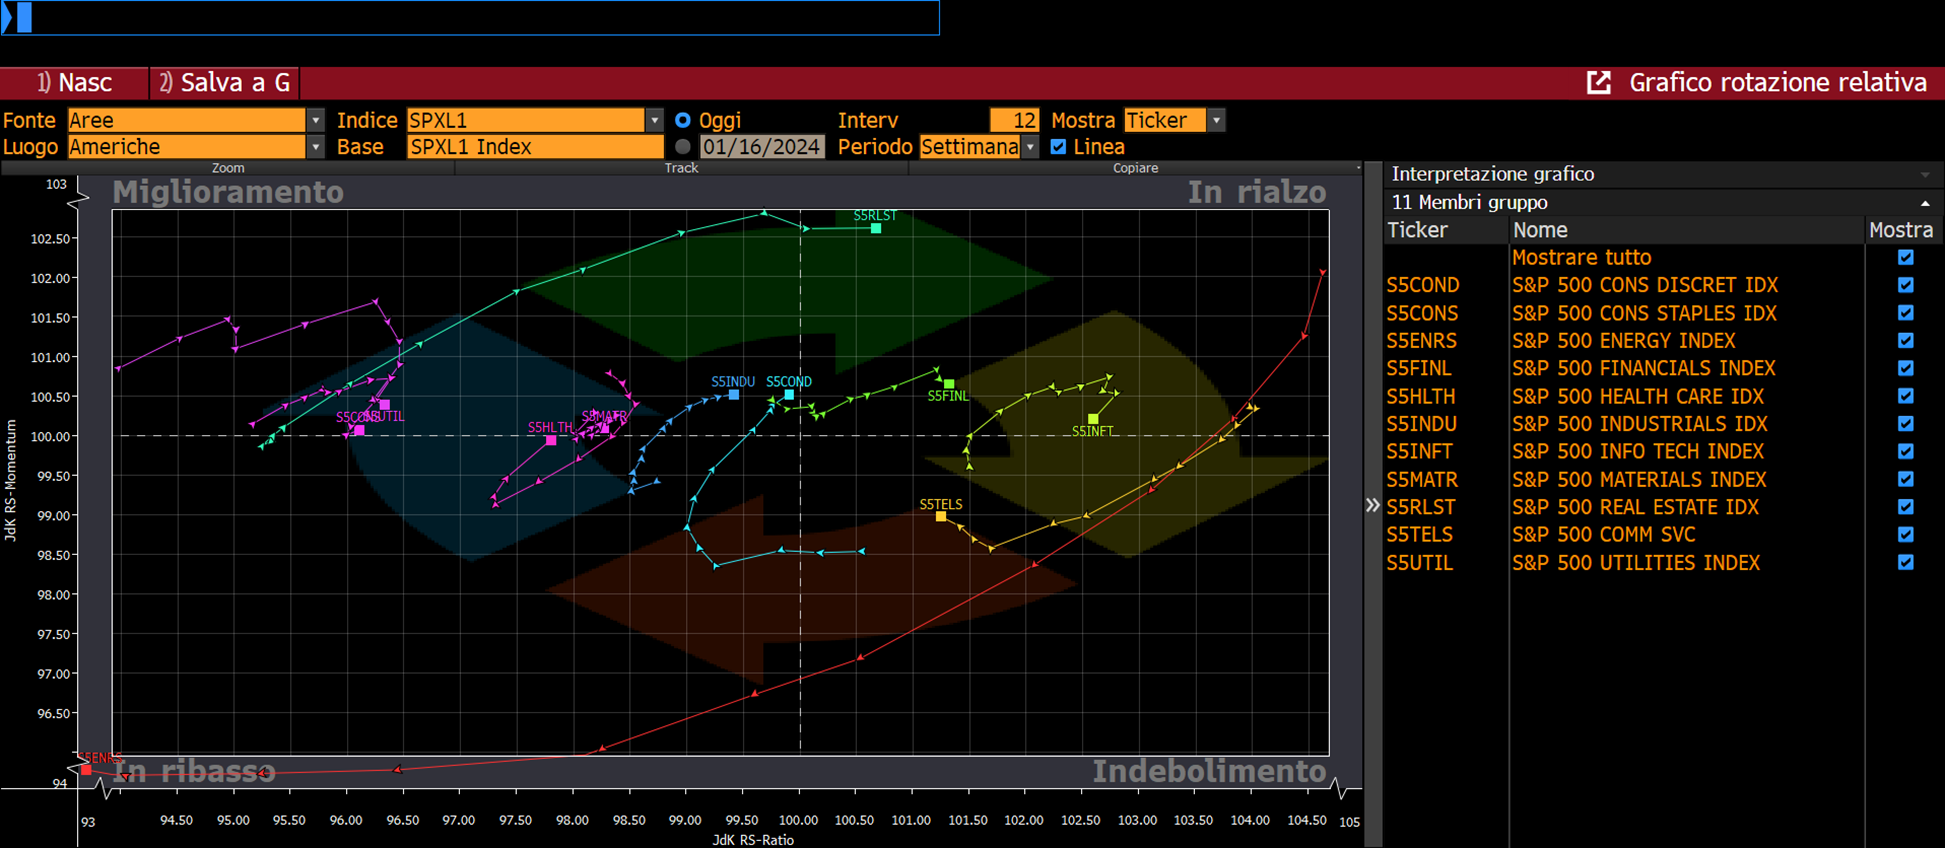Select S&P 500 ENERGY INDEX name
Screen dimensions: 1945x848
tap(1623, 341)
